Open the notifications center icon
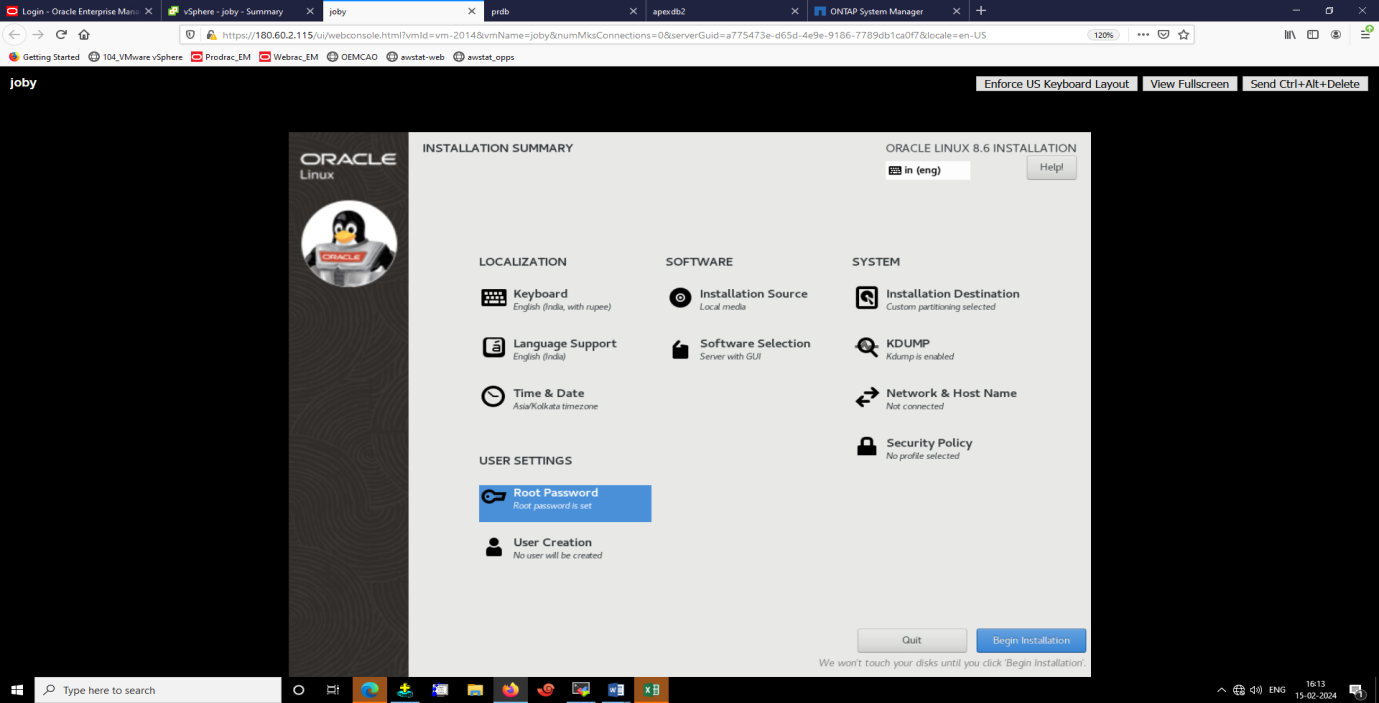Viewport: 1379px width, 703px height. 1357,690
